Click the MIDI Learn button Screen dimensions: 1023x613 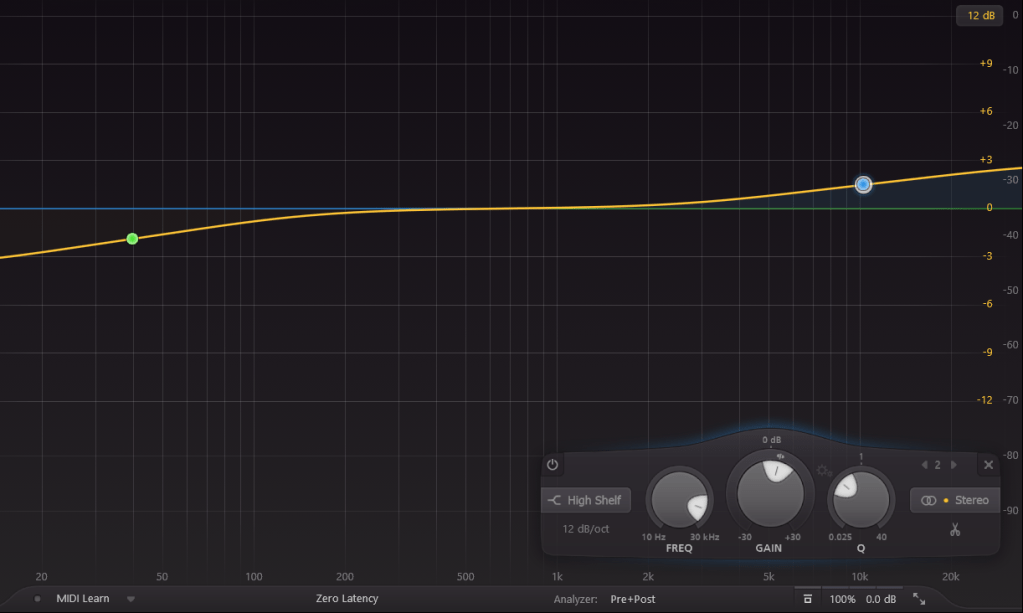pos(82,599)
